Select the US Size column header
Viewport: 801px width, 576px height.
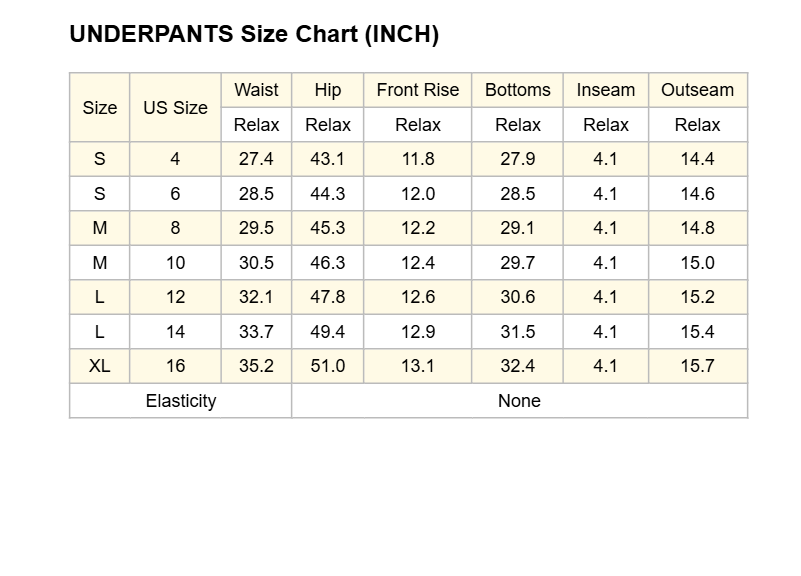coord(175,107)
